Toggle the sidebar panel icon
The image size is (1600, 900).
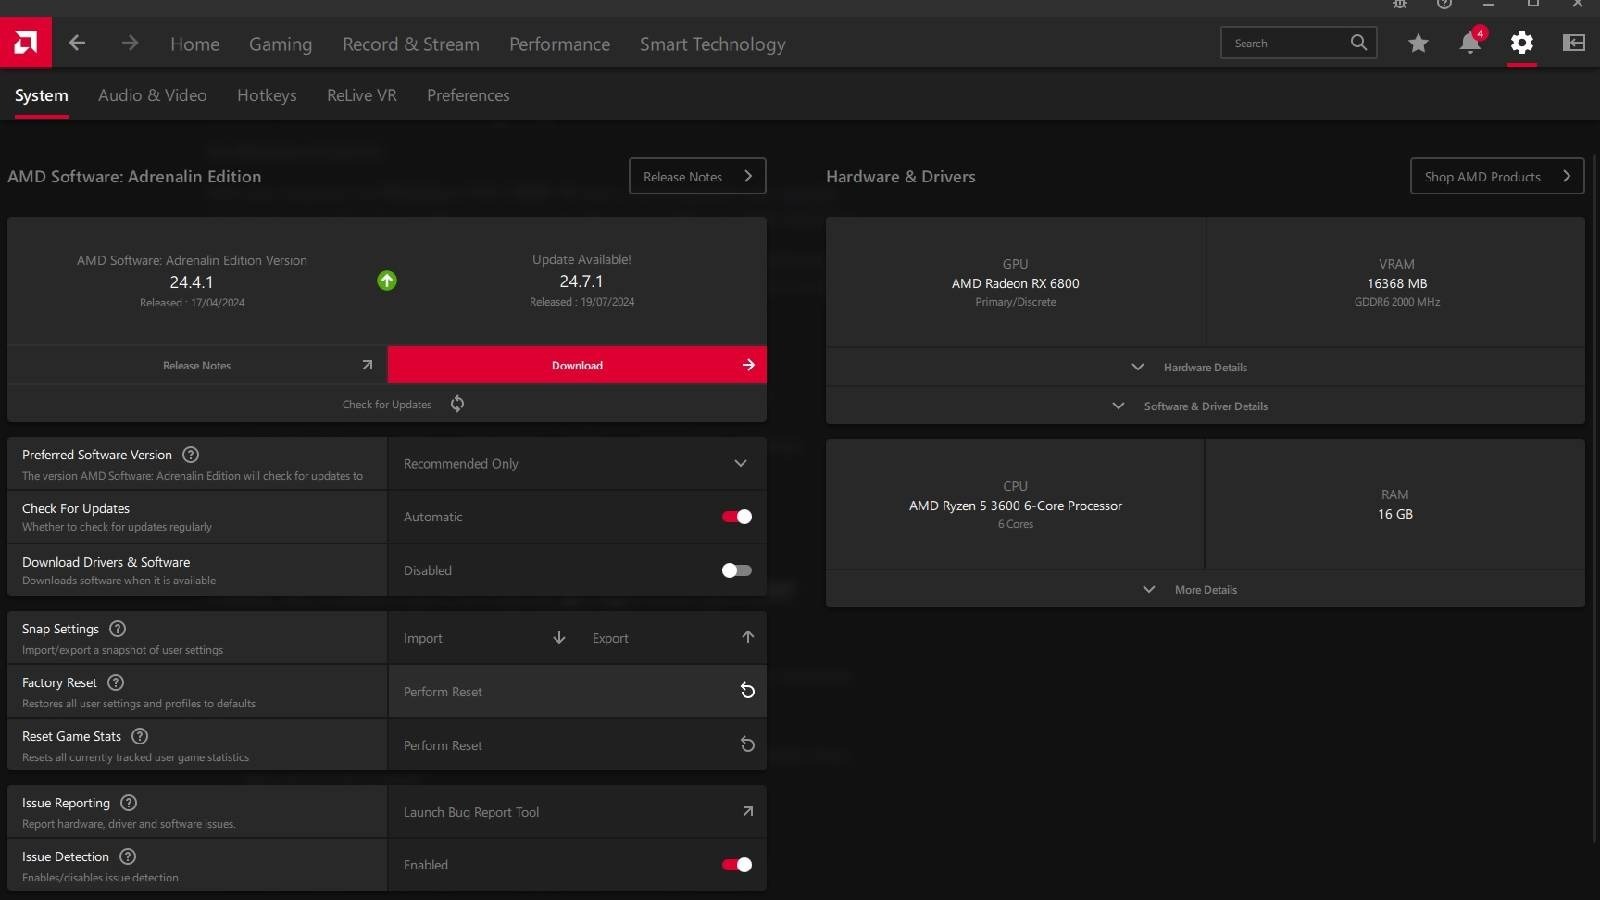click(x=1574, y=43)
